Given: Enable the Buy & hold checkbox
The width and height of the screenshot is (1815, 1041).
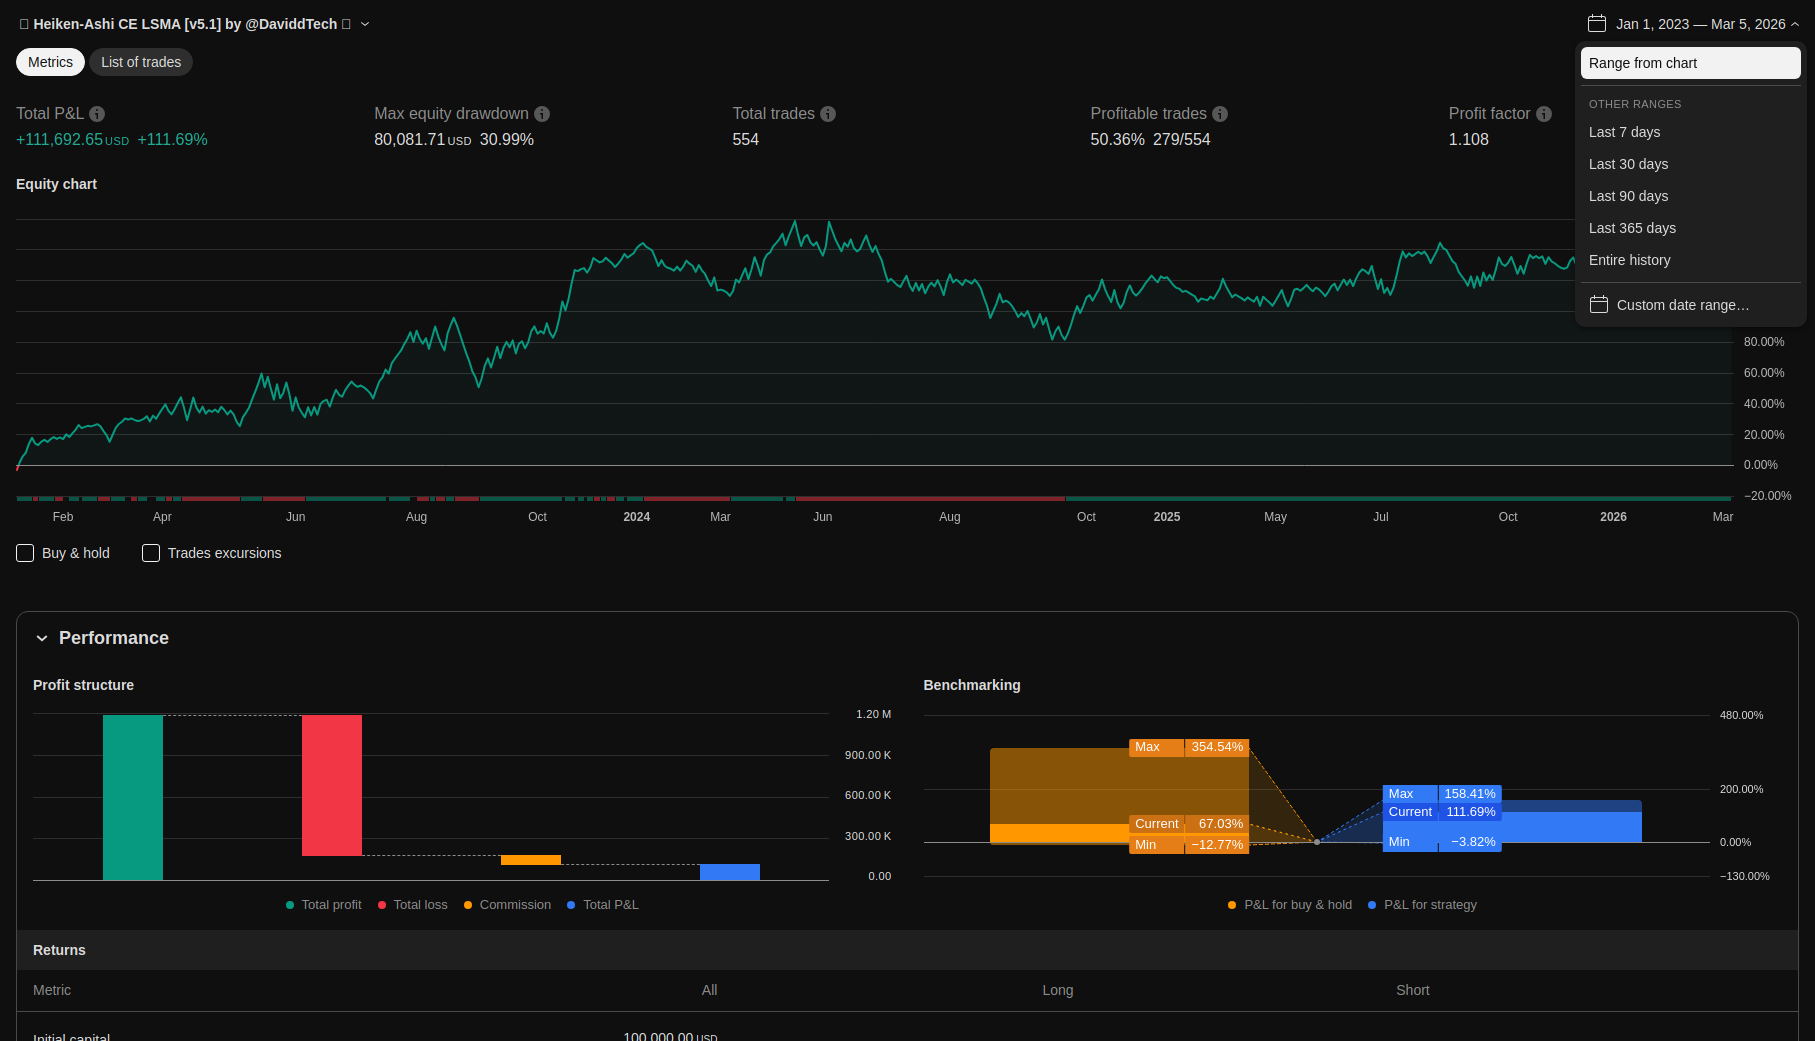Looking at the screenshot, I should pos(26,553).
